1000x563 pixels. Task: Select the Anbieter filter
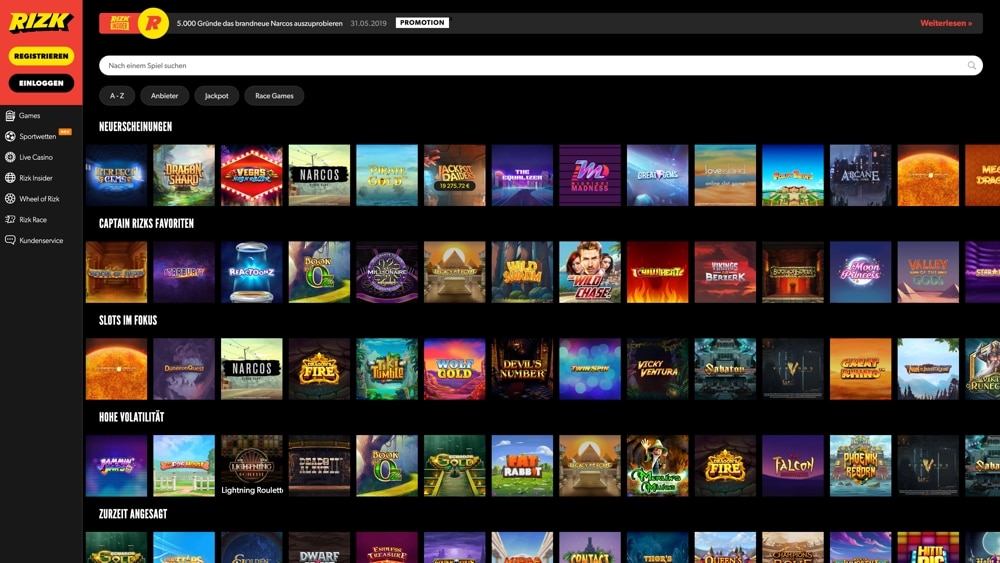pyautogui.click(x=165, y=96)
